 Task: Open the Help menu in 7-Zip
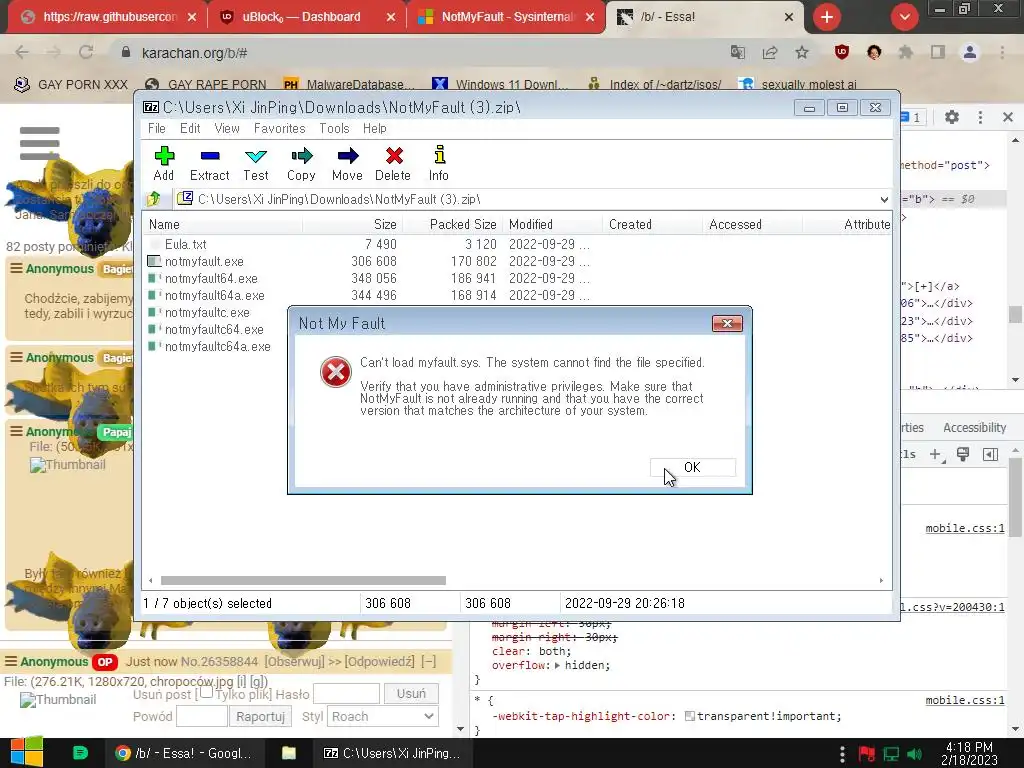pyautogui.click(x=375, y=129)
